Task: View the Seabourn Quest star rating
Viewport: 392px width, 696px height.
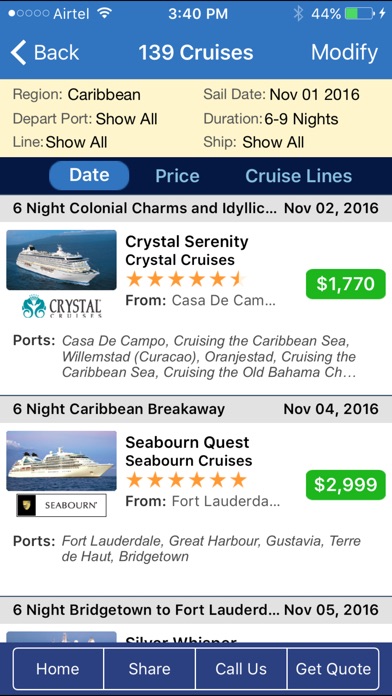Action: (x=186, y=480)
